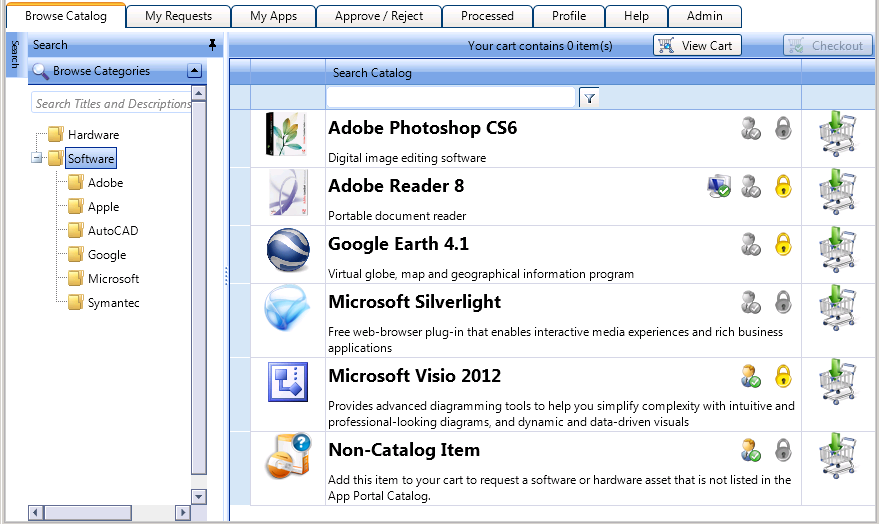The width and height of the screenshot is (879, 524).
Task: Click the category tree scroll-up arrow
Action: [x=198, y=92]
